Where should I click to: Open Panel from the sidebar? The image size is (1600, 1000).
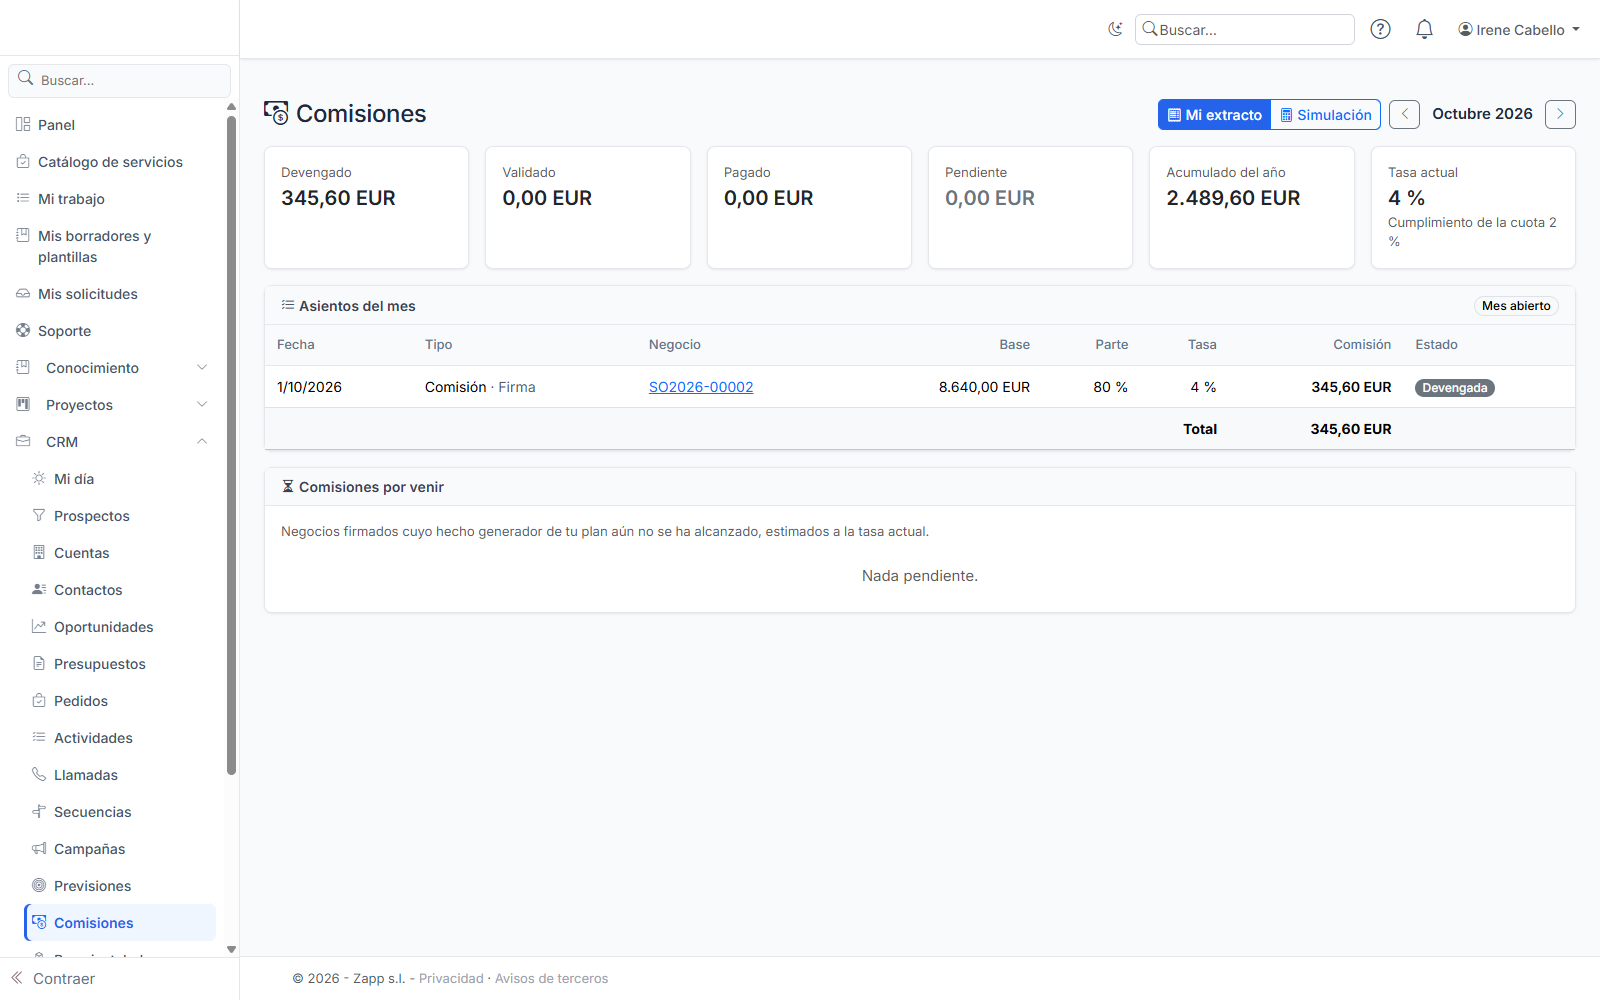(x=112, y=125)
